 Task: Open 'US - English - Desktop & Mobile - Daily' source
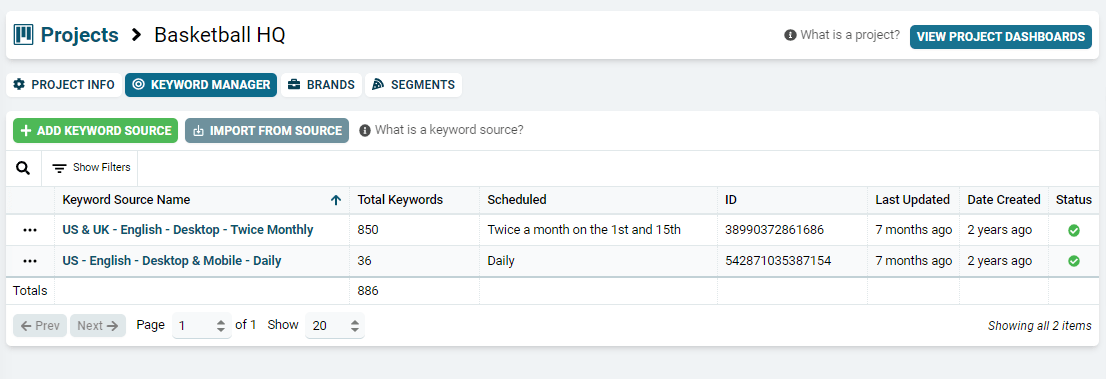pos(171,261)
